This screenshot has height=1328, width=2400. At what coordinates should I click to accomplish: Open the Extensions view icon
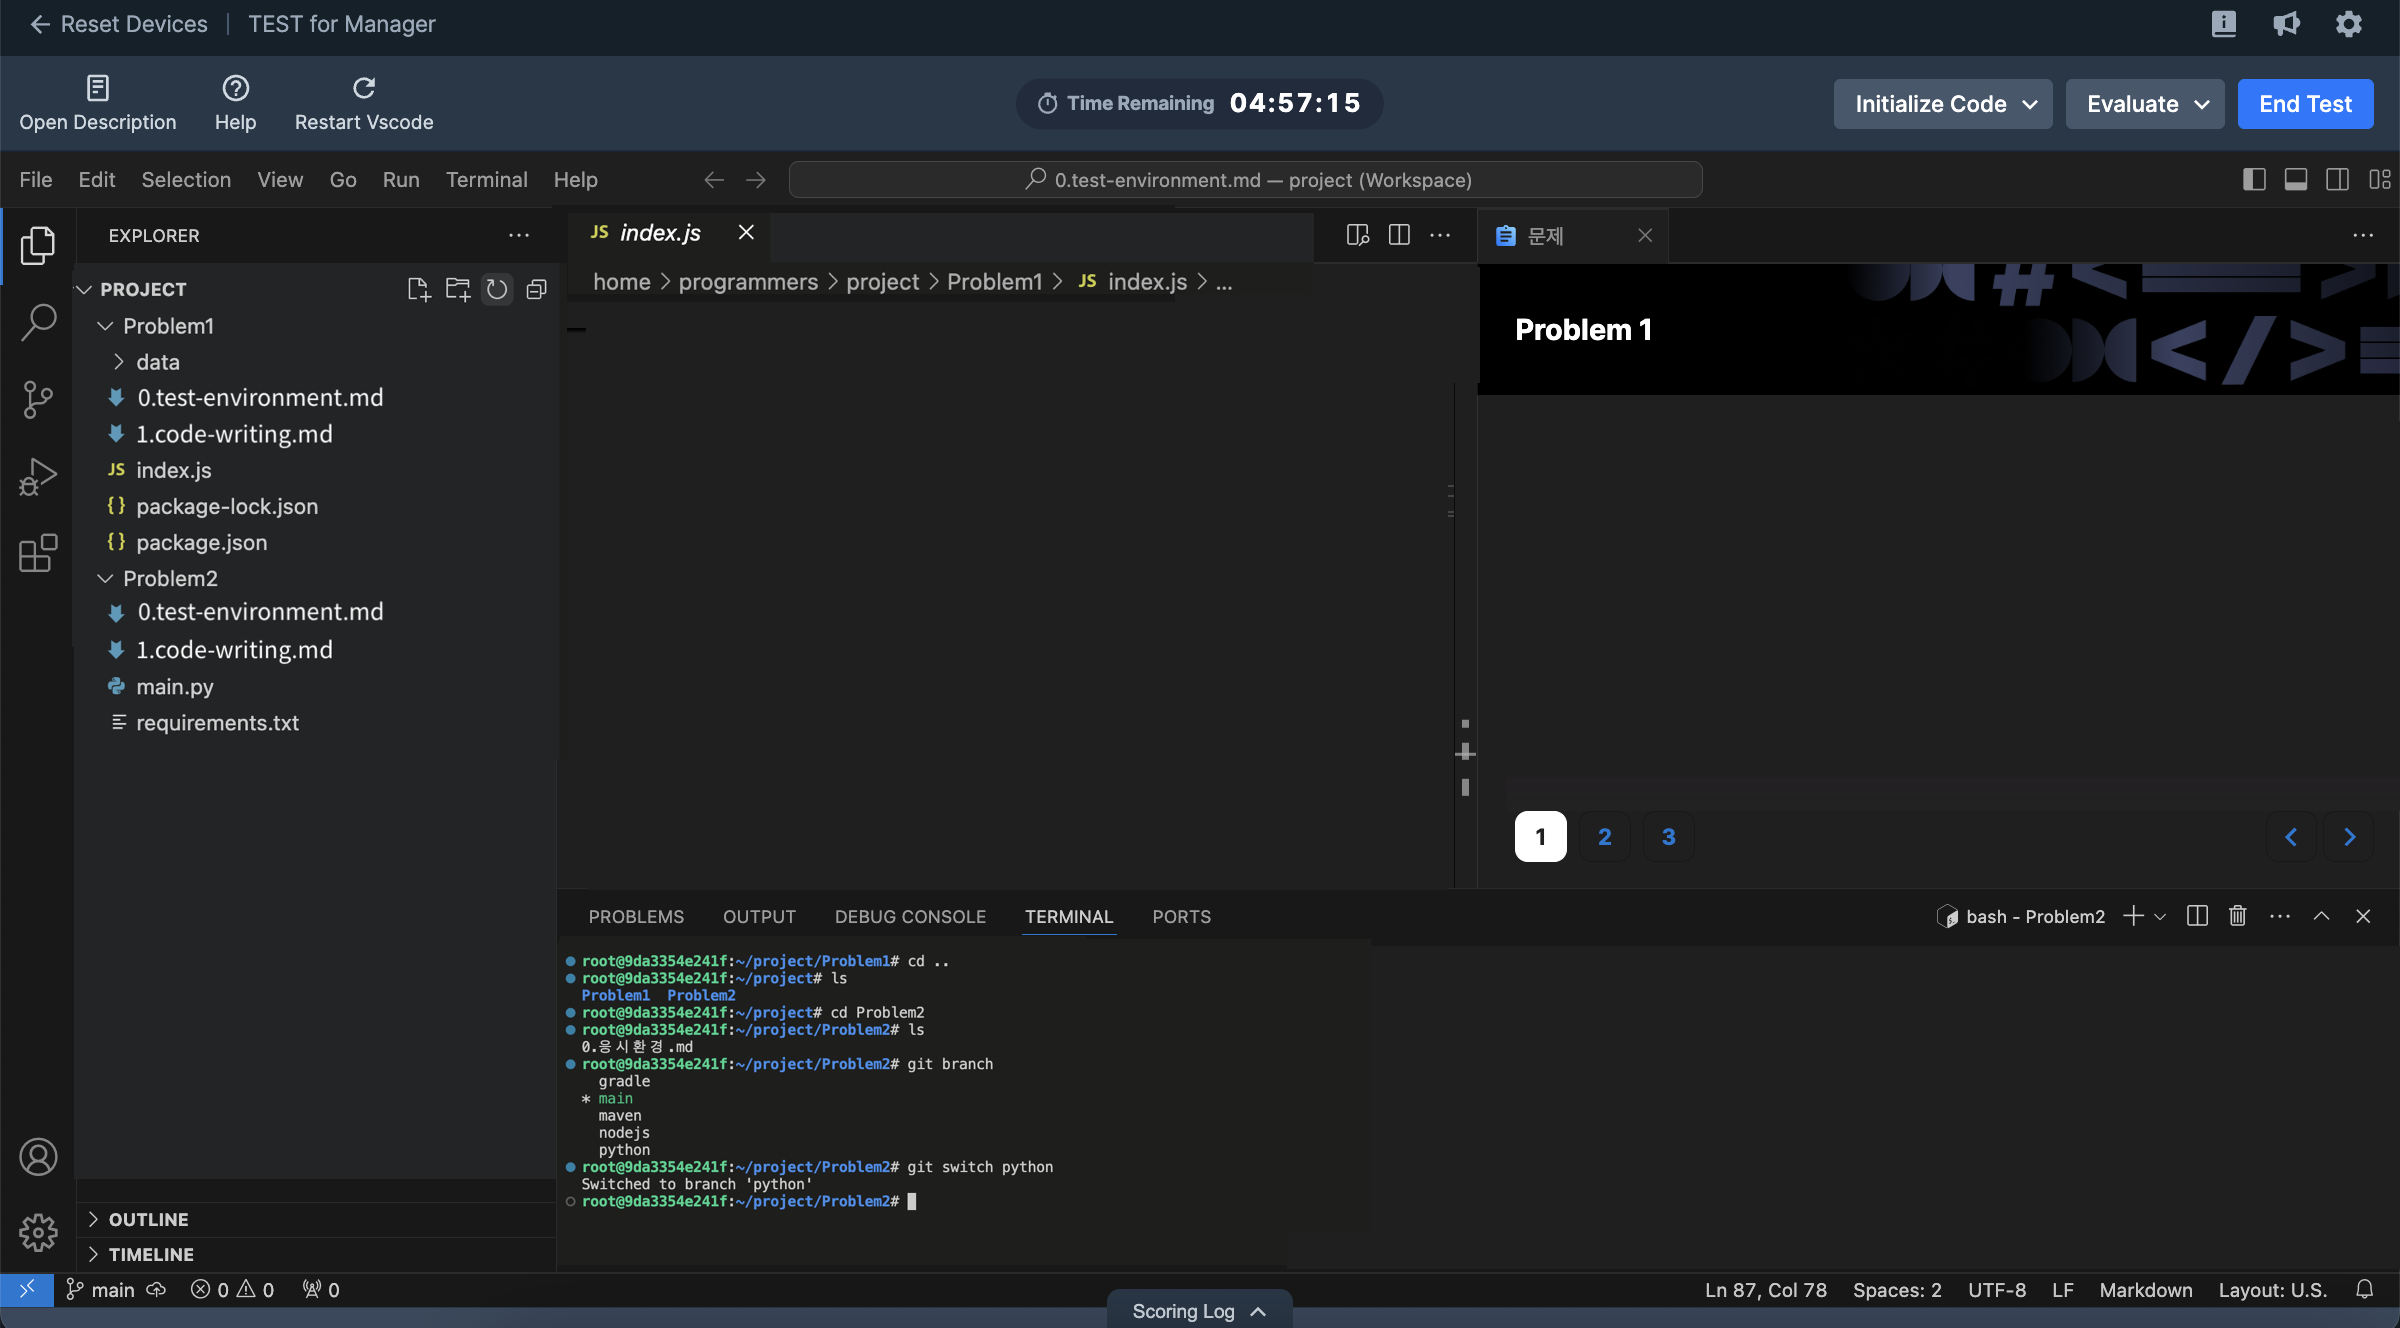[38, 553]
